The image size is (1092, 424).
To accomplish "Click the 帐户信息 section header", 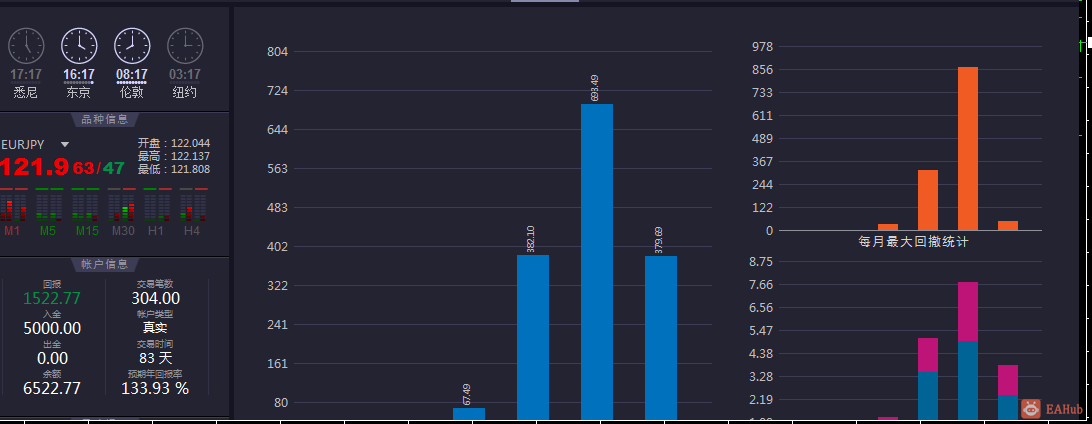I will (105, 265).
